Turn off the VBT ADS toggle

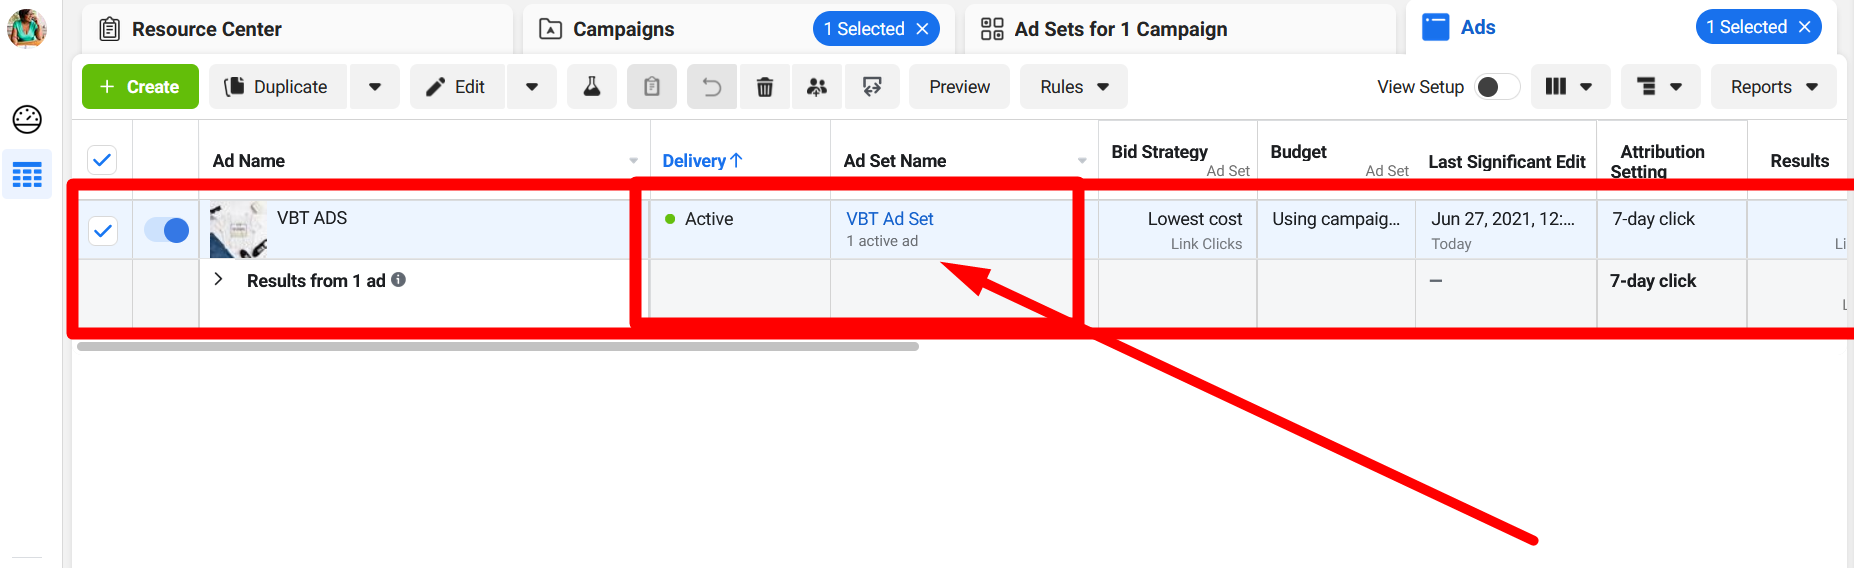click(167, 231)
